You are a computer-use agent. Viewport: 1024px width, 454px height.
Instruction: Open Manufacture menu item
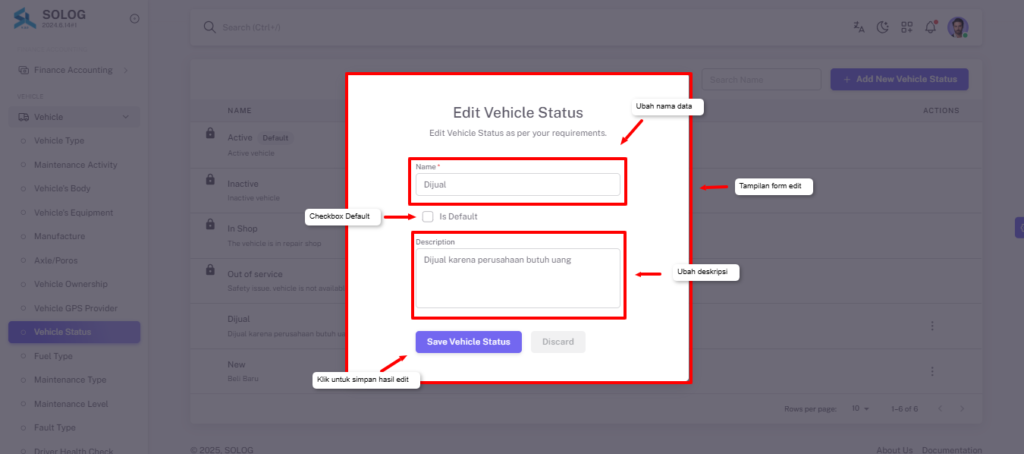(x=74, y=236)
